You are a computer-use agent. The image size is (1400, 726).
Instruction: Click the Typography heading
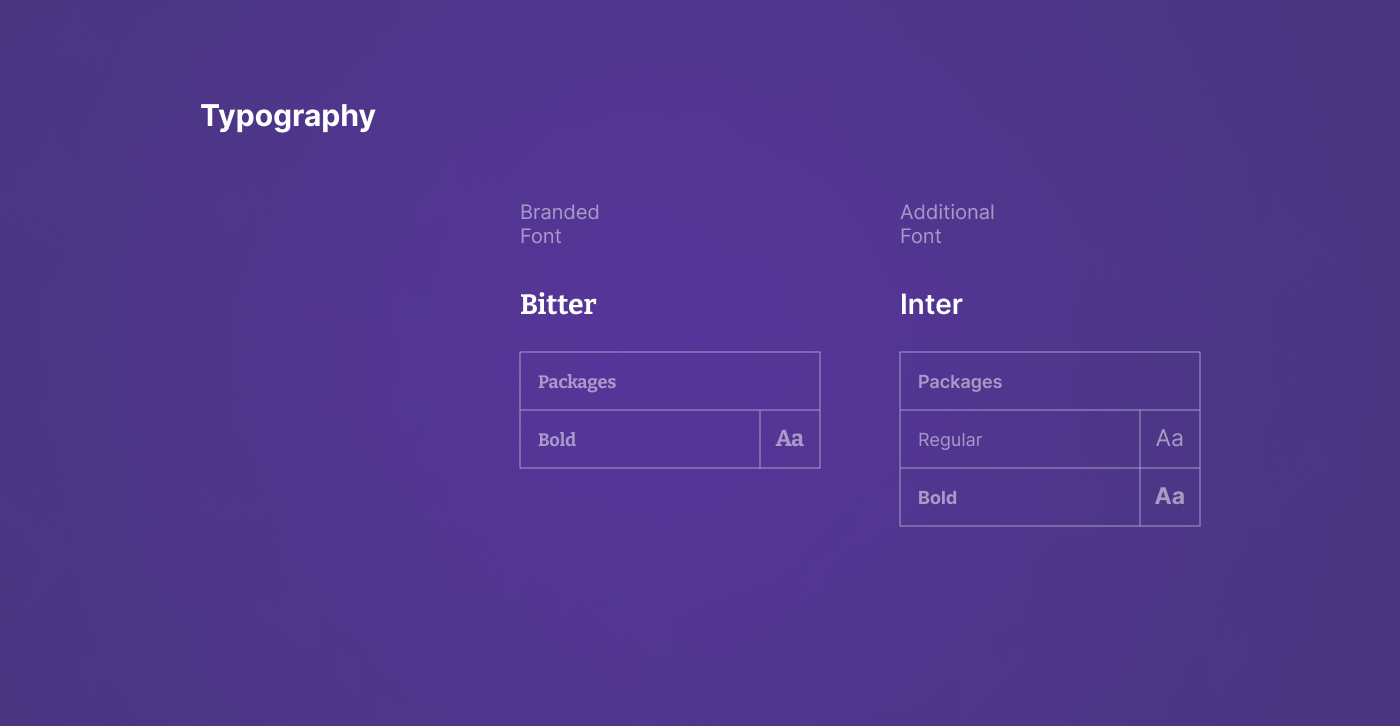click(288, 116)
